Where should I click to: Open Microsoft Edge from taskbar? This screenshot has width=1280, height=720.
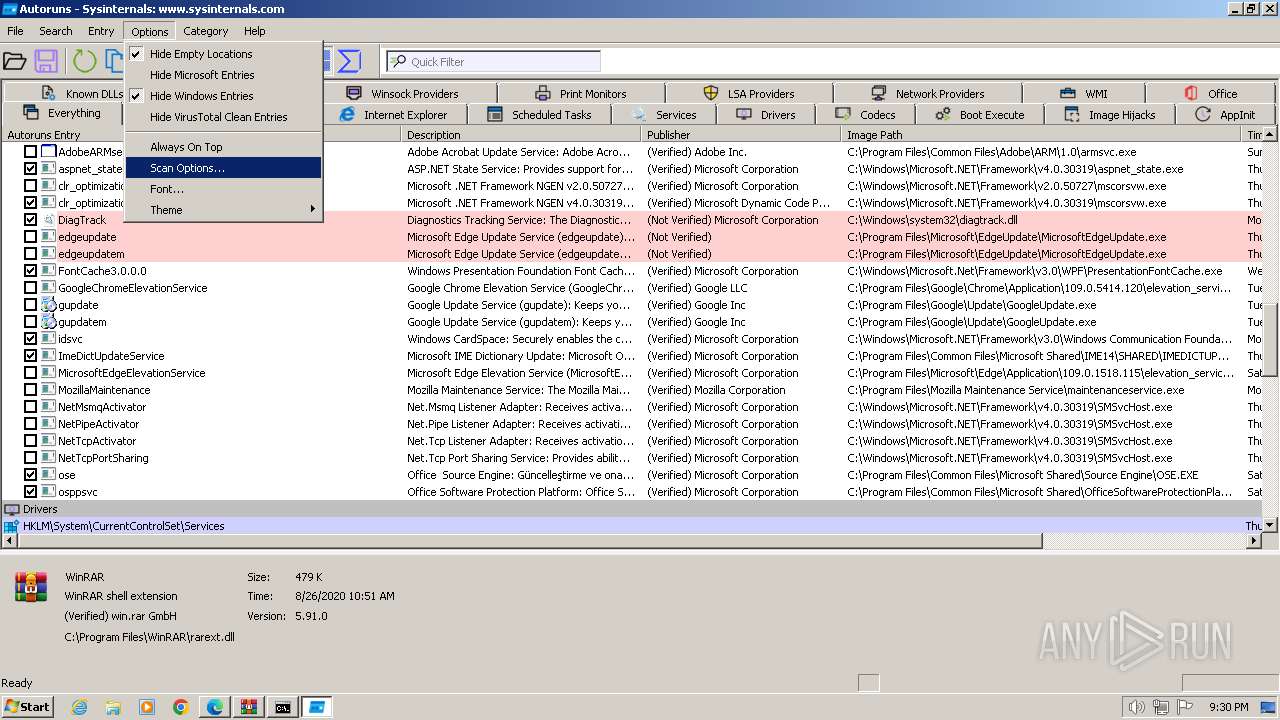point(215,707)
